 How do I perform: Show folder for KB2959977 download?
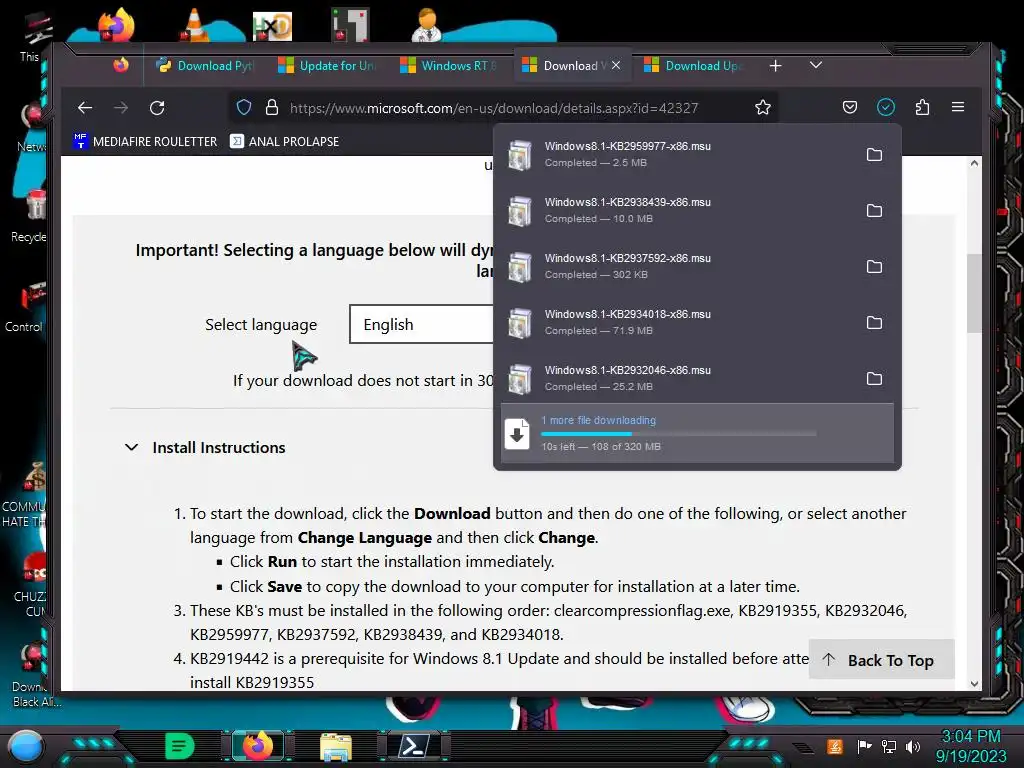point(874,155)
